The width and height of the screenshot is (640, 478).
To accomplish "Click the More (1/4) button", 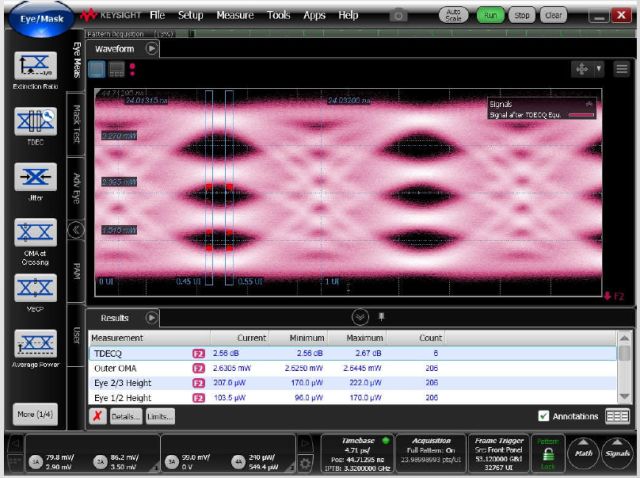I will [x=34, y=414].
